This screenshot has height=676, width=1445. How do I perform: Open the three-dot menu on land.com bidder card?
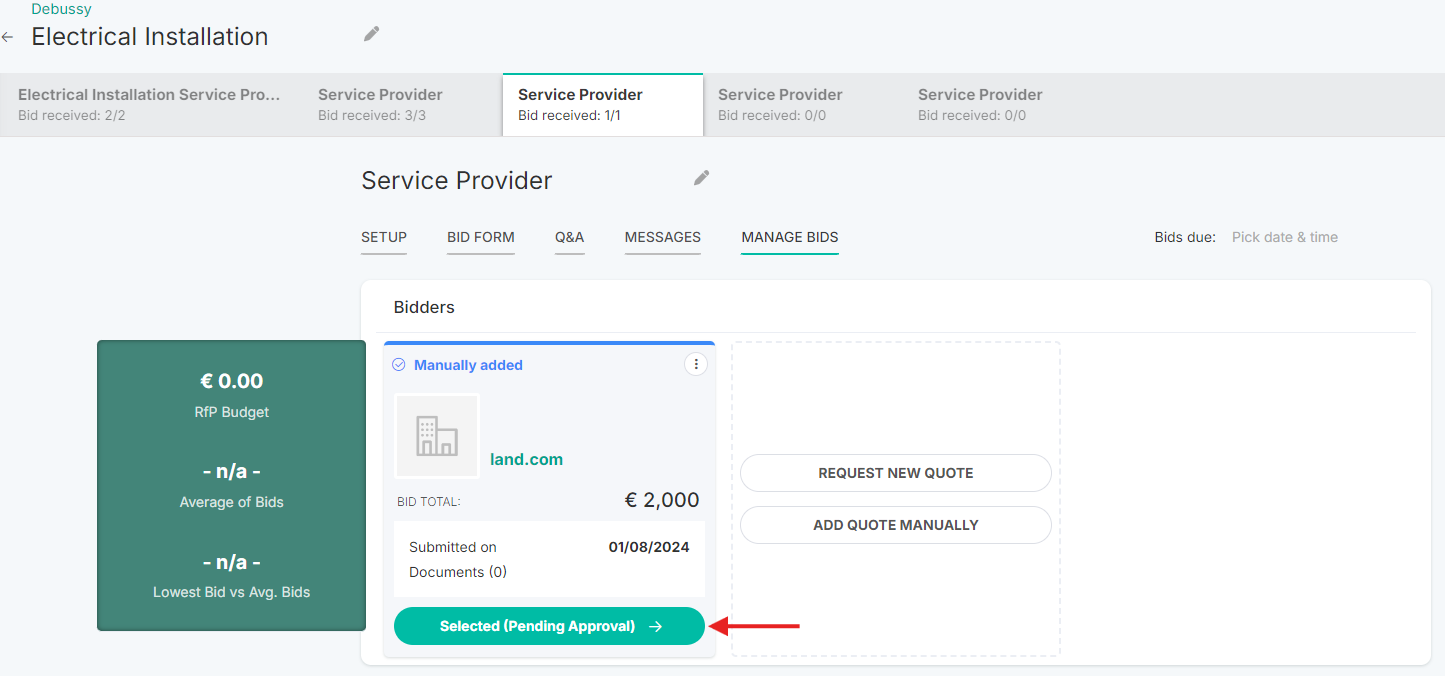pyautogui.click(x=696, y=365)
